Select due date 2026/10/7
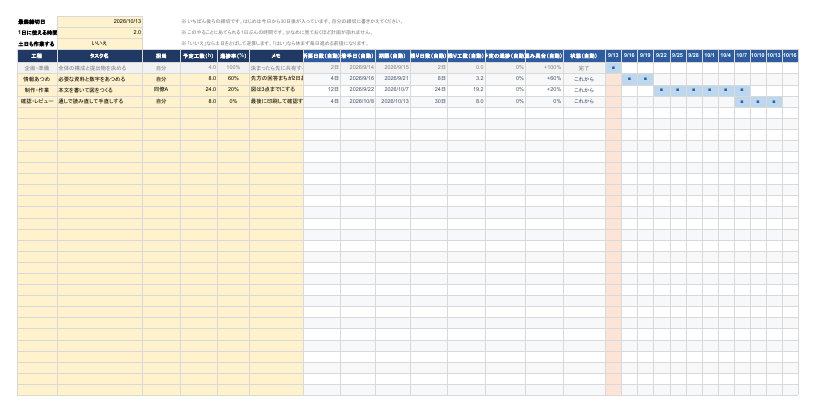815x412 pixels. pyautogui.click(x=393, y=90)
